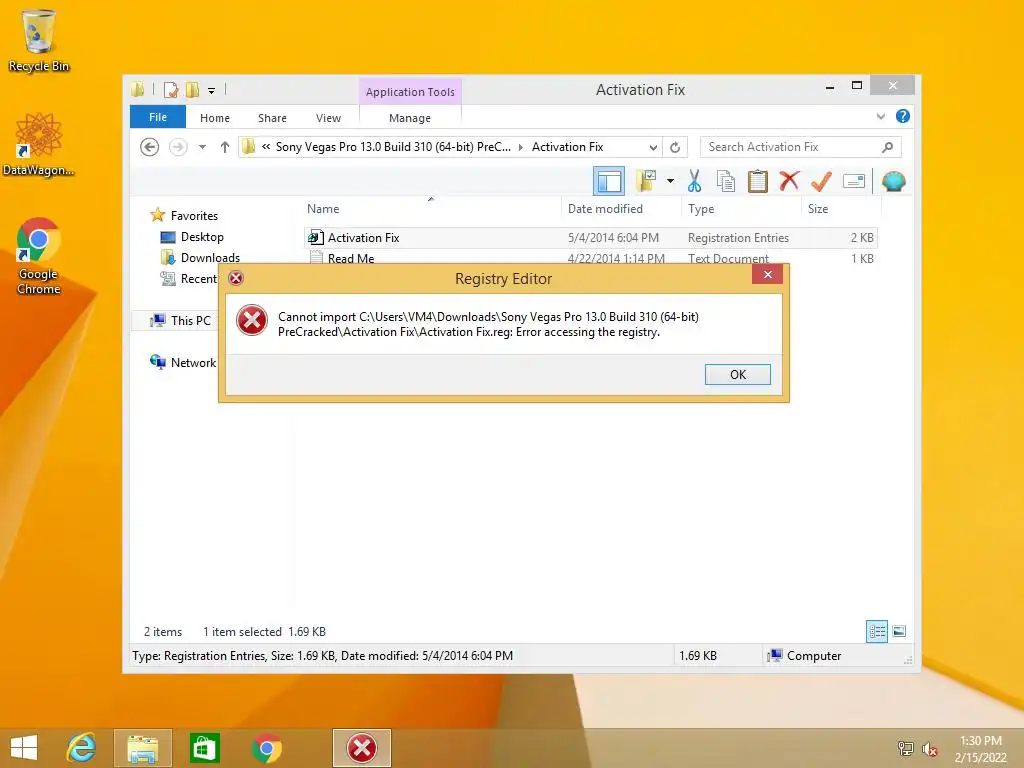The width and height of the screenshot is (1024, 768).
Task: Open the Windows Start button
Action: 24,748
